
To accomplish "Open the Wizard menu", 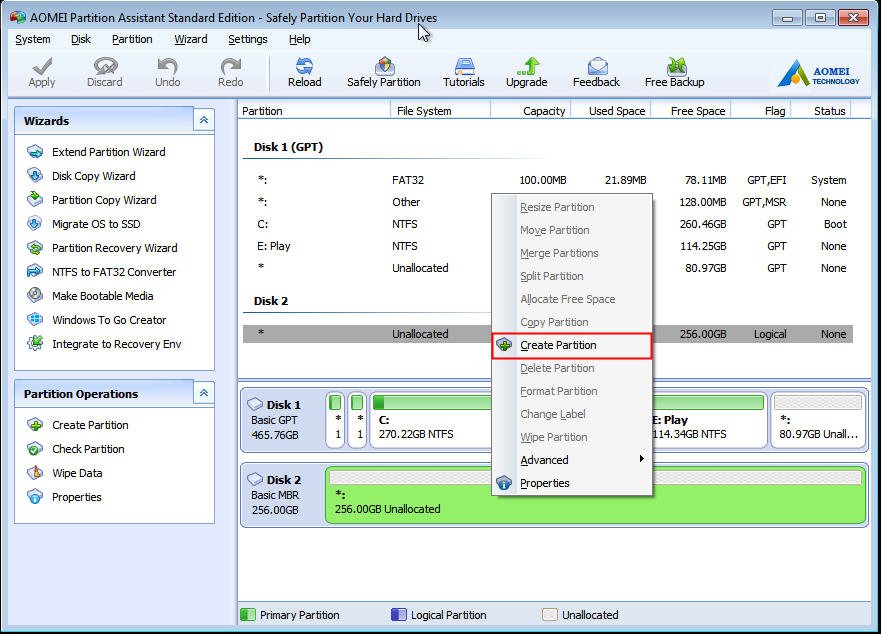I will (190, 39).
